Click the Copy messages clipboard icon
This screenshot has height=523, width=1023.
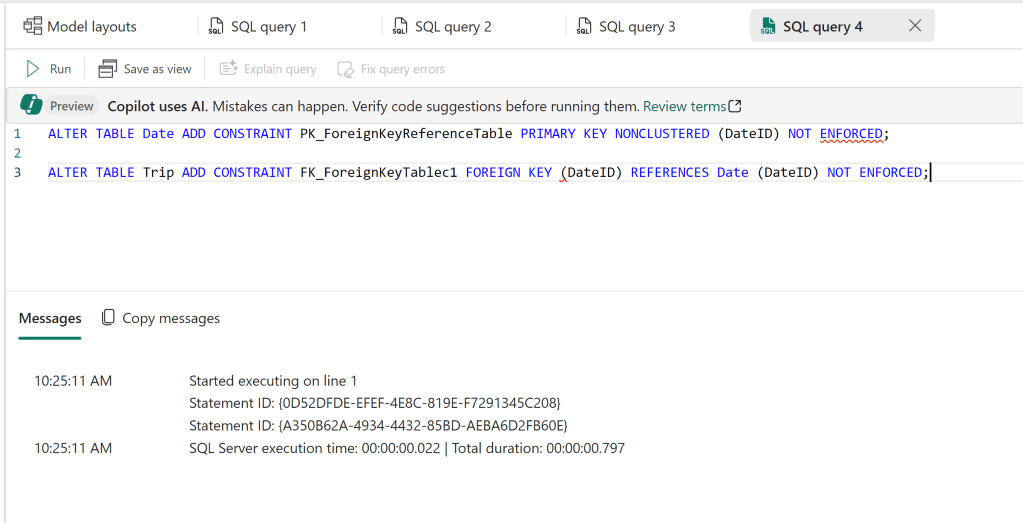tap(108, 318)
